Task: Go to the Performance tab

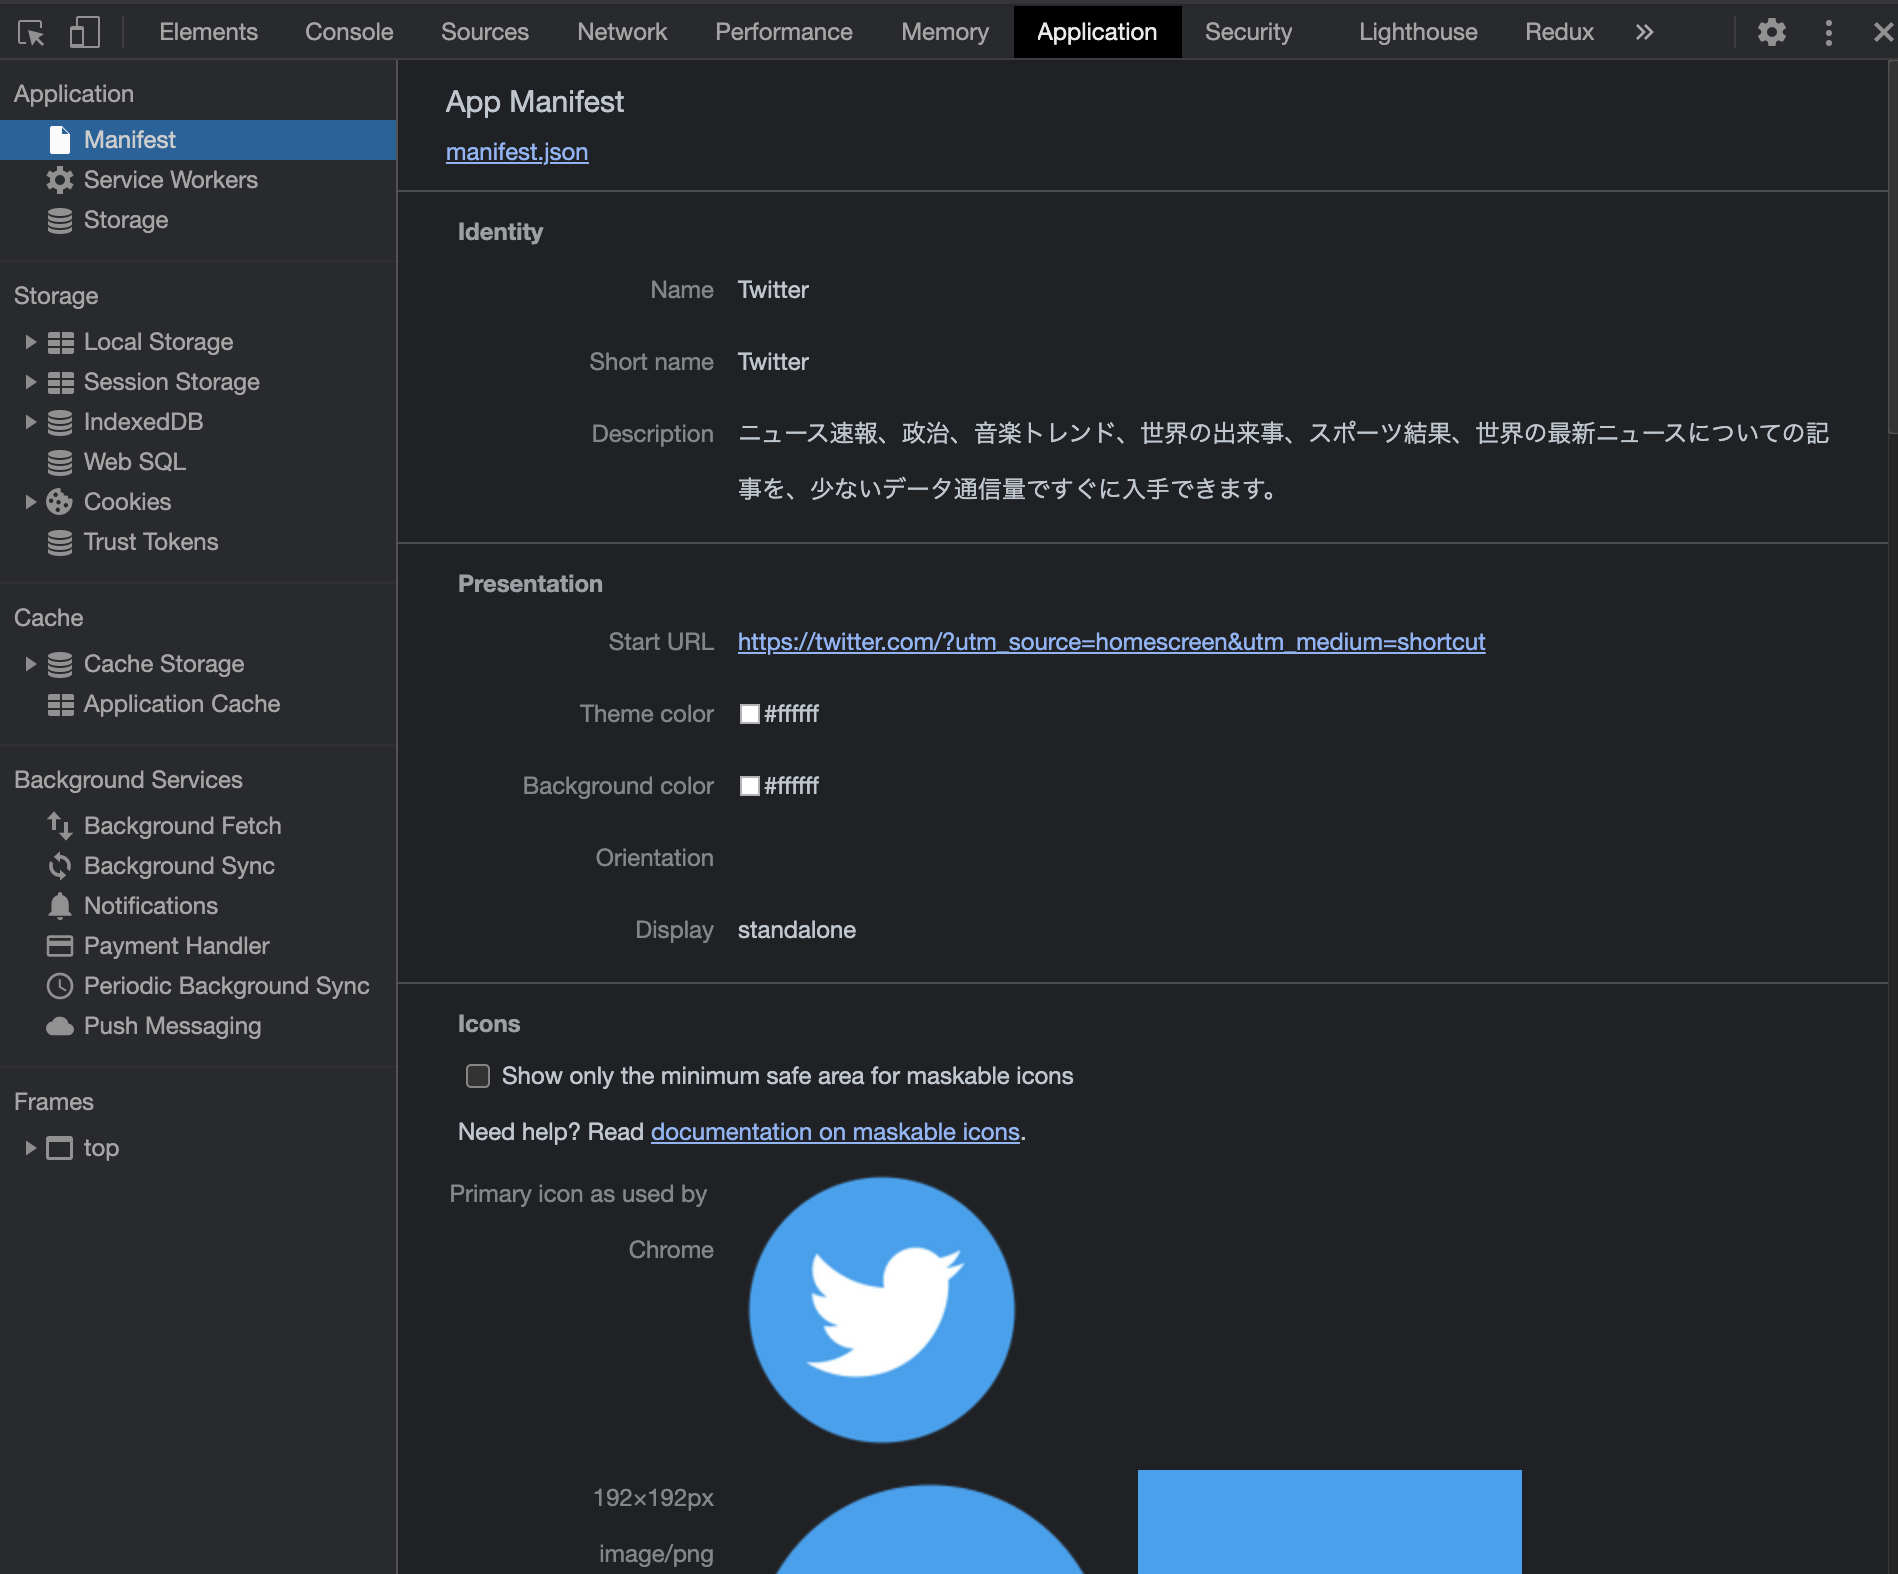Action: click(x=784, y=32)
